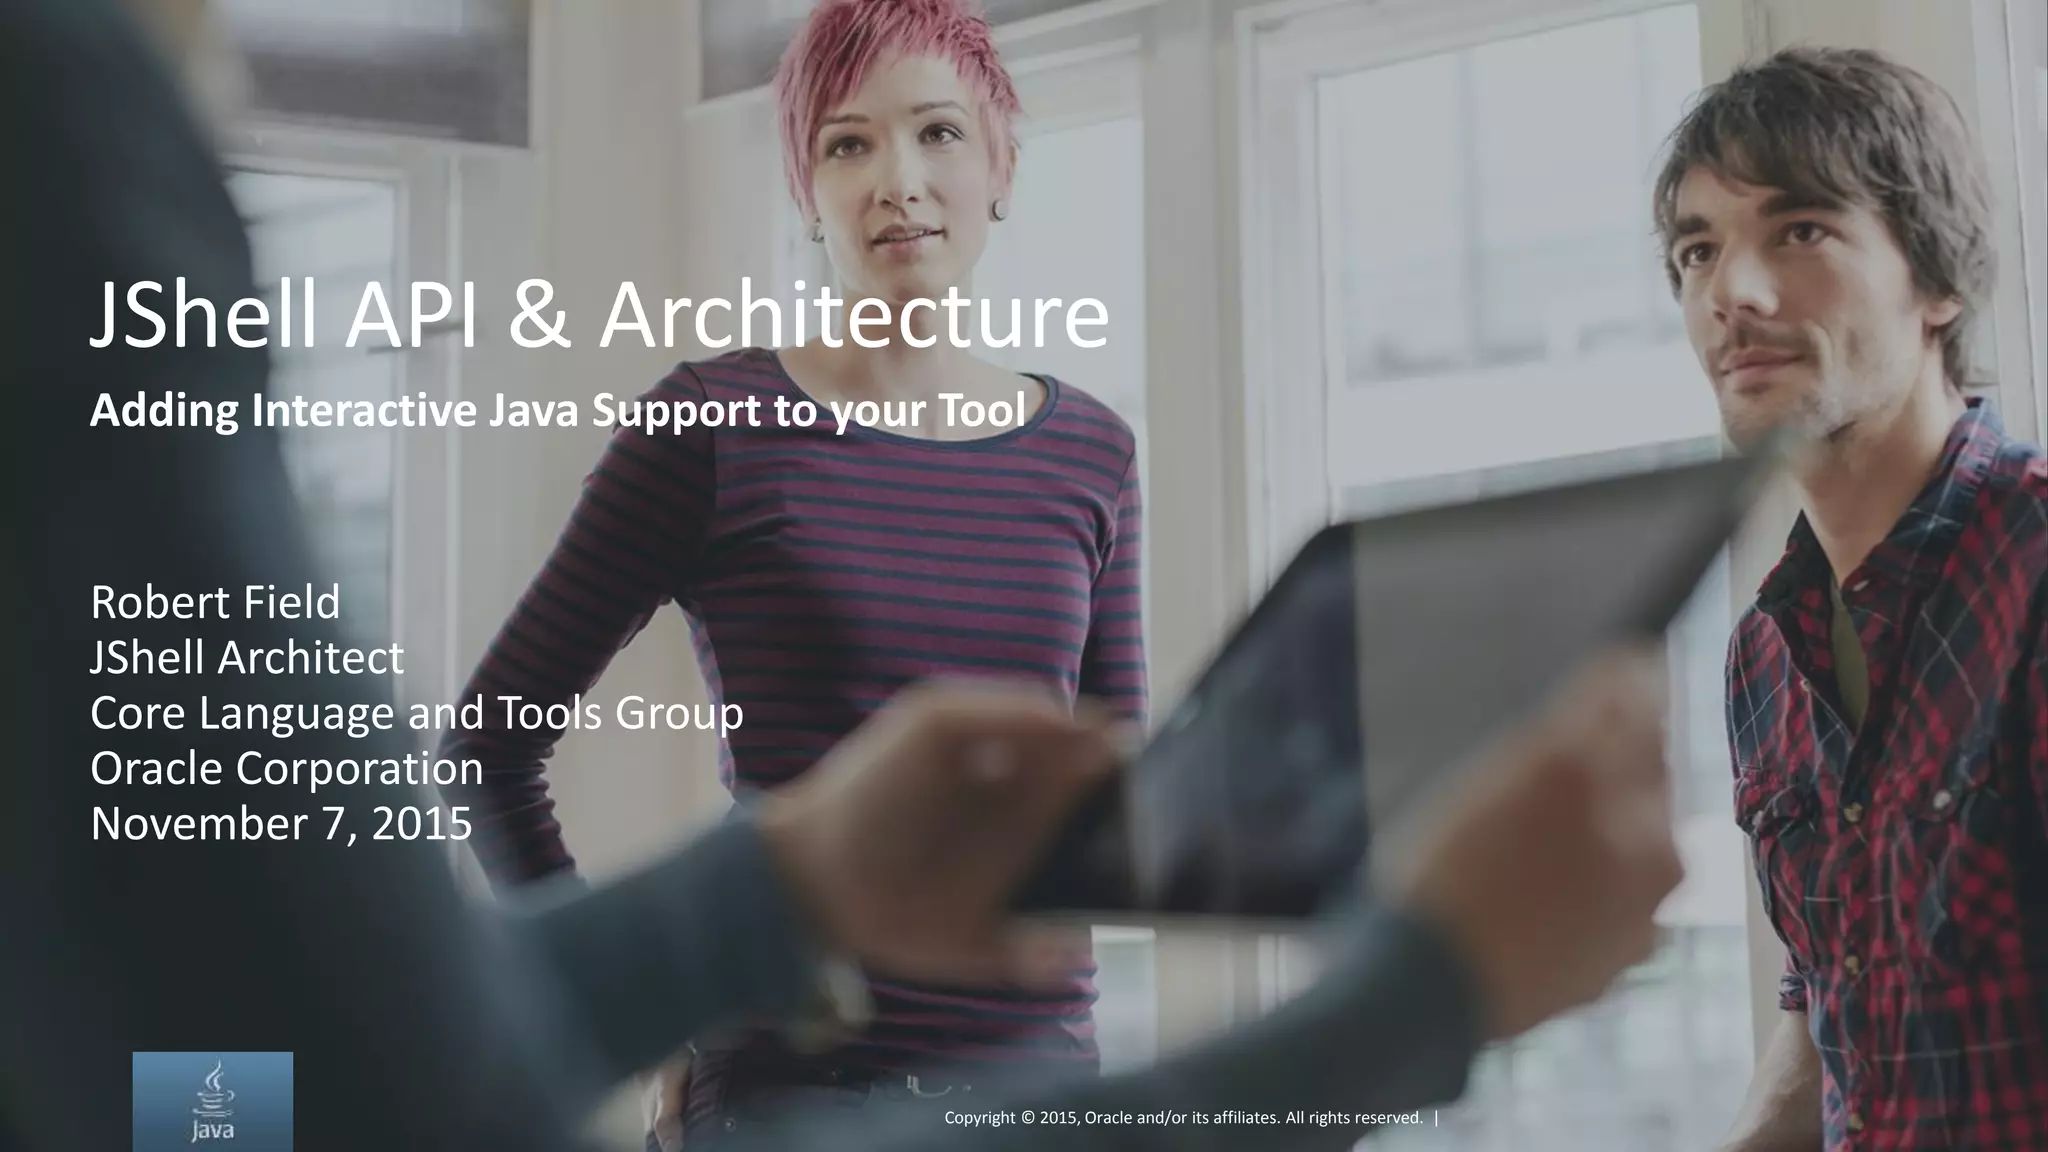
Task: Click the Java logo in the corner
Action: [x=213, y=1101]
